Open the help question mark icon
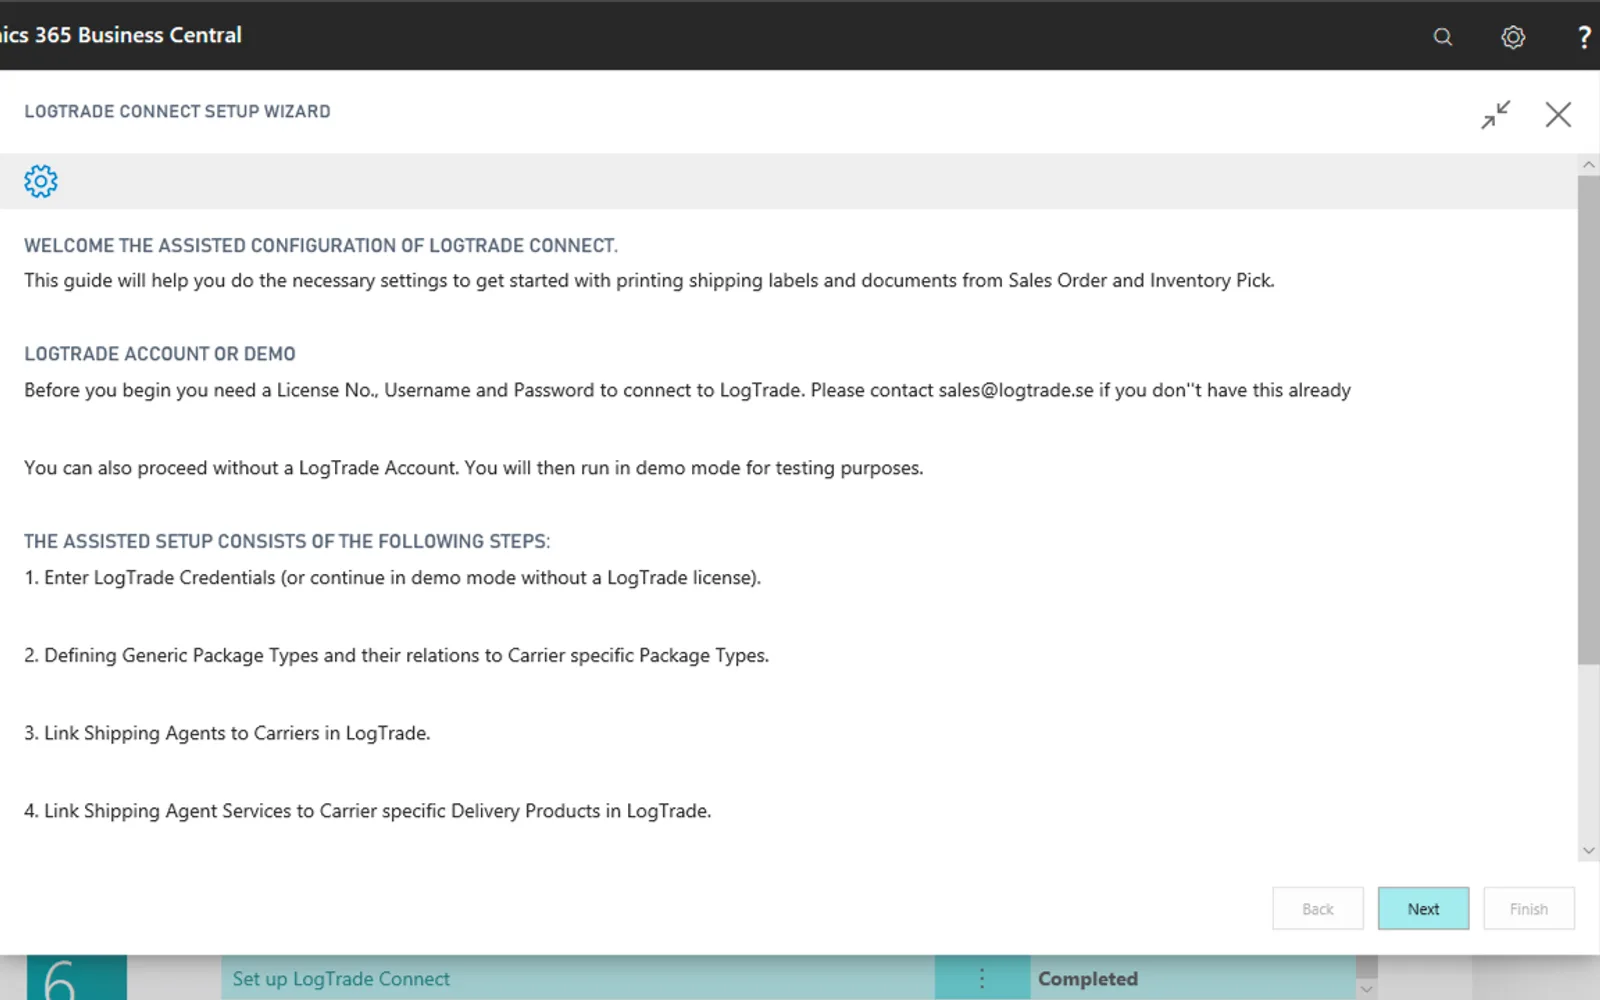Image resolution: width=1600 pixels, height=1000 pixels. click(1584, 37)
